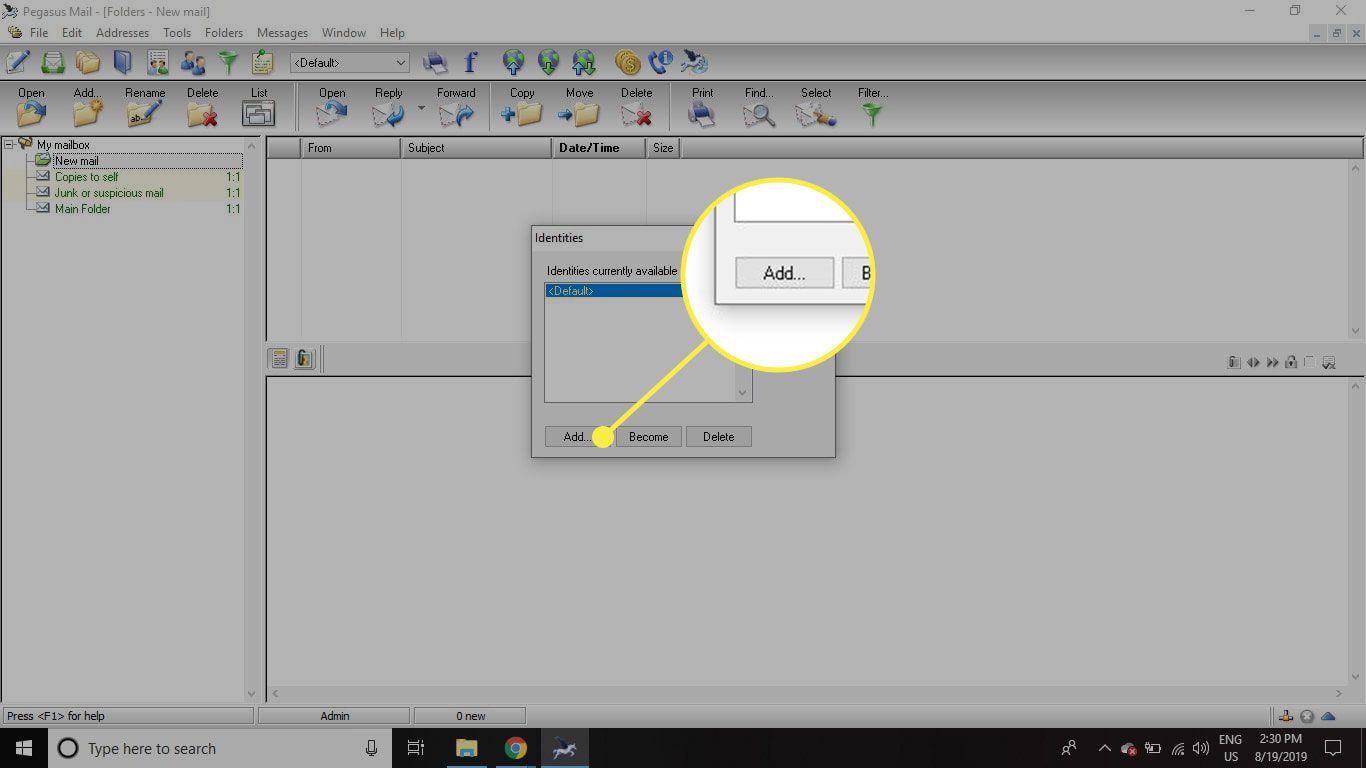Click the Move message button

click(579, 106)
